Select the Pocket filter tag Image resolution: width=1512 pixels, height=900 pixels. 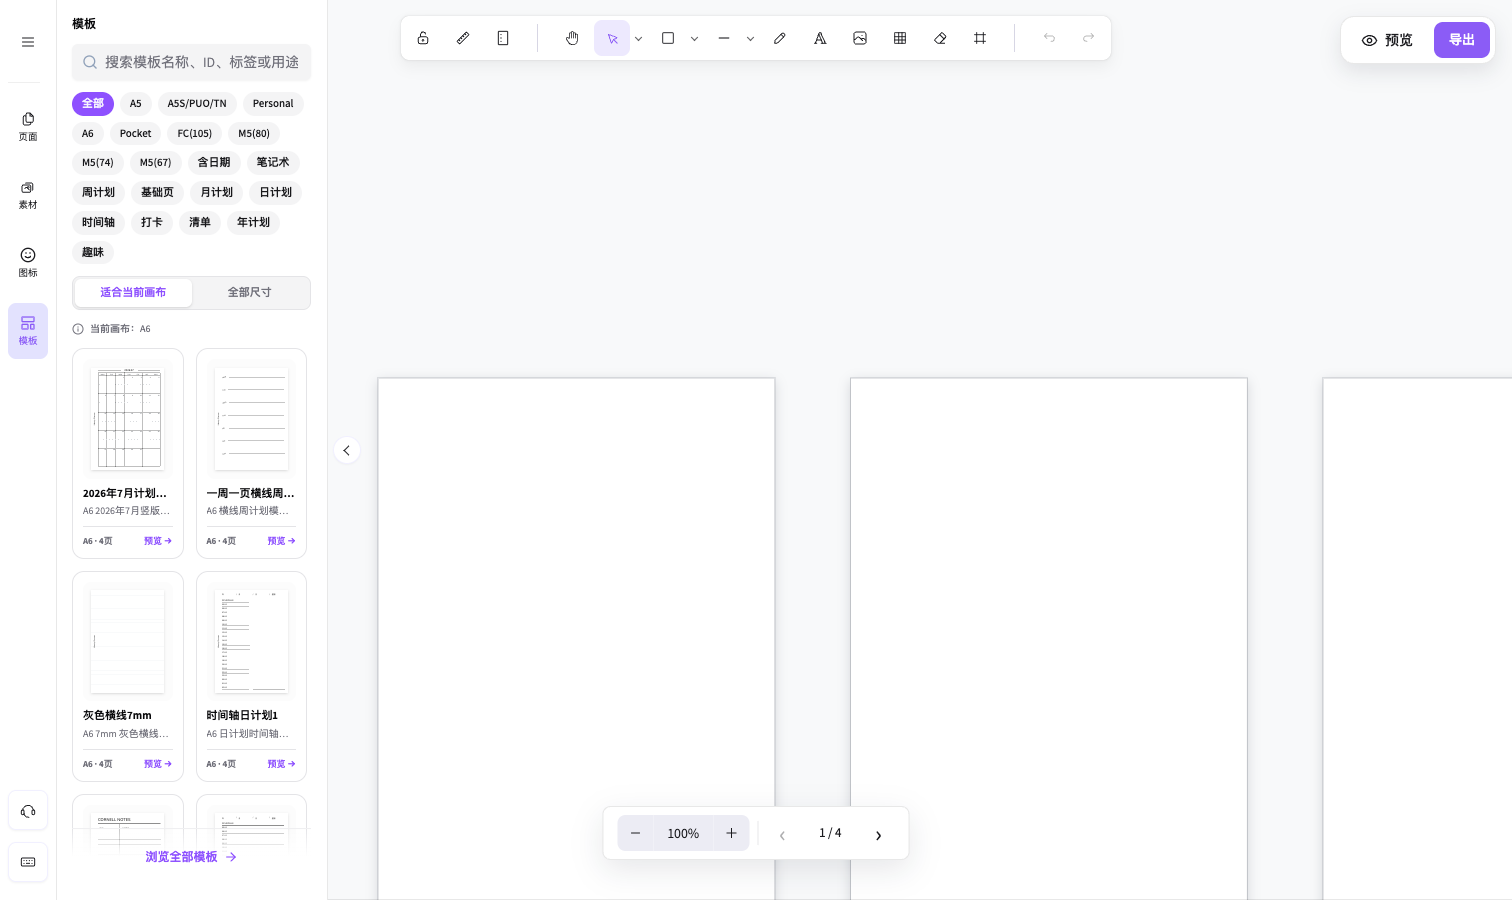coord(136,133)
